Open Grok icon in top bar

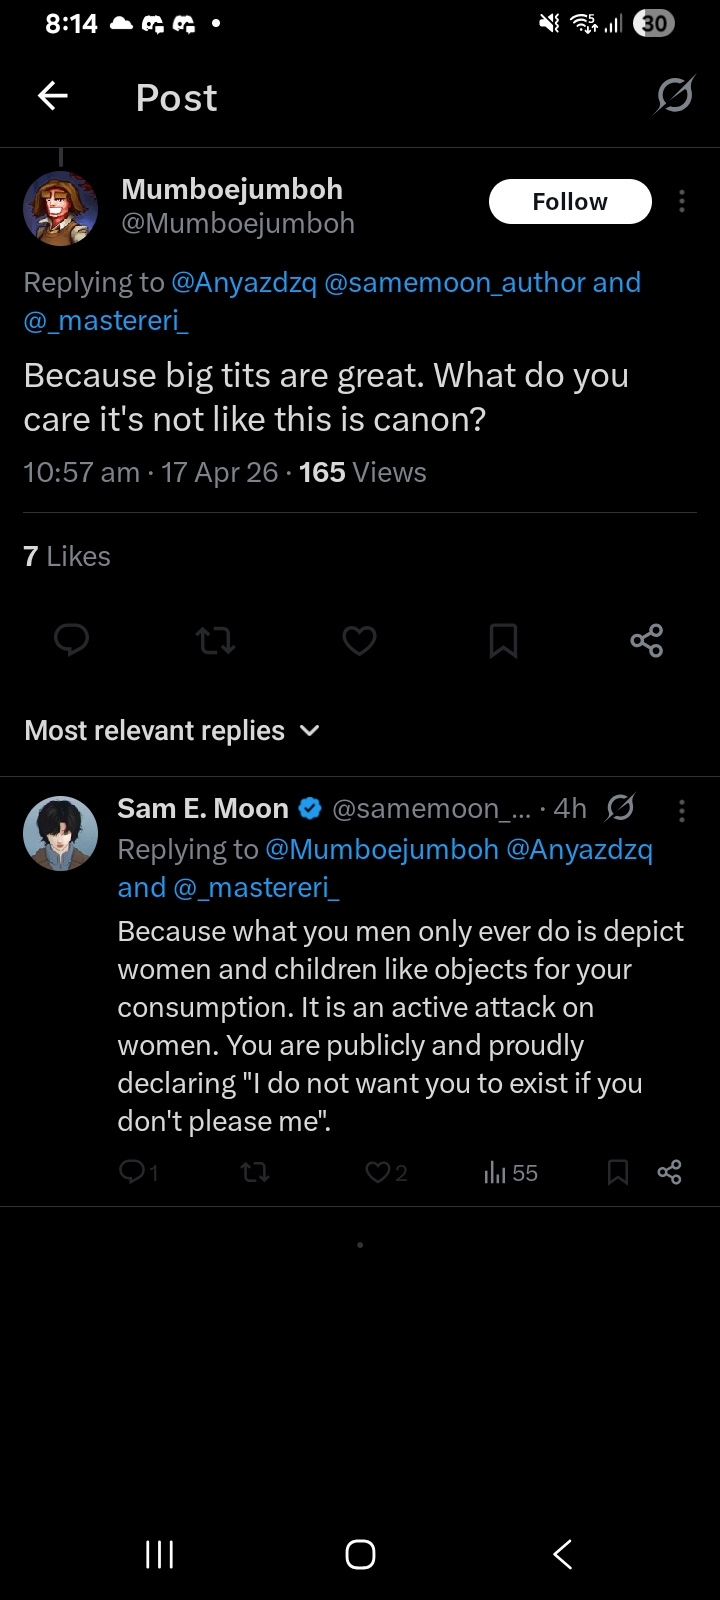(674, 96)
